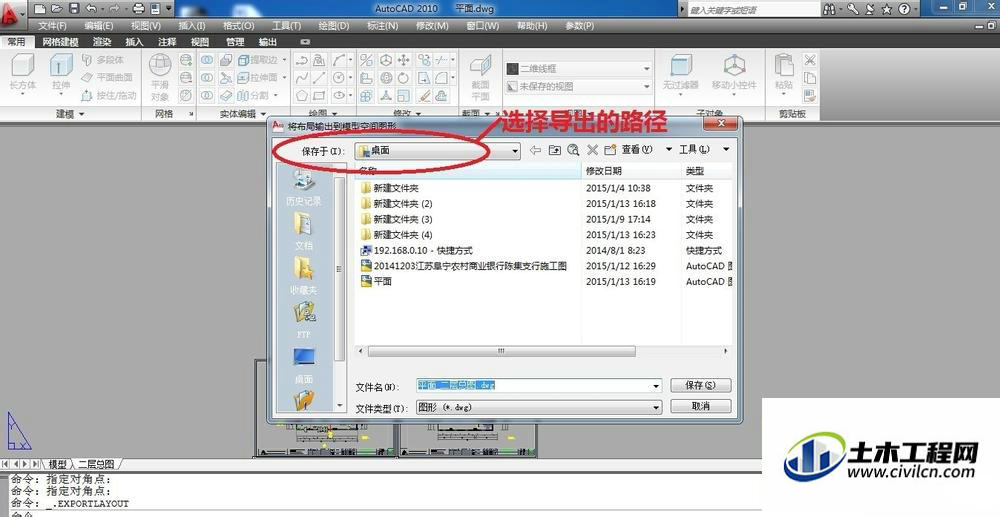Click the Plot printer icon in quick access

point(138,9)
